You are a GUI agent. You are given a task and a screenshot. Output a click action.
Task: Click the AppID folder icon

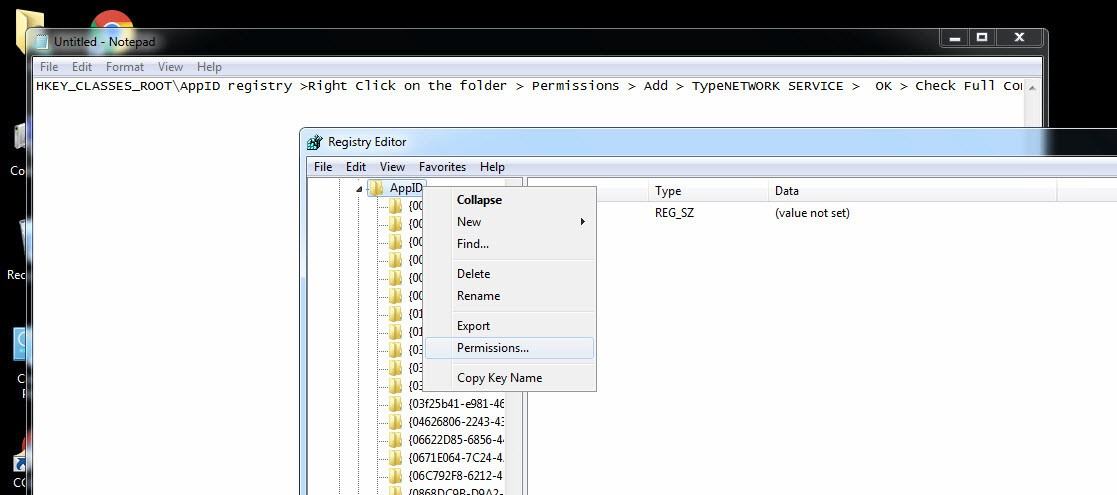coord(377,188)
